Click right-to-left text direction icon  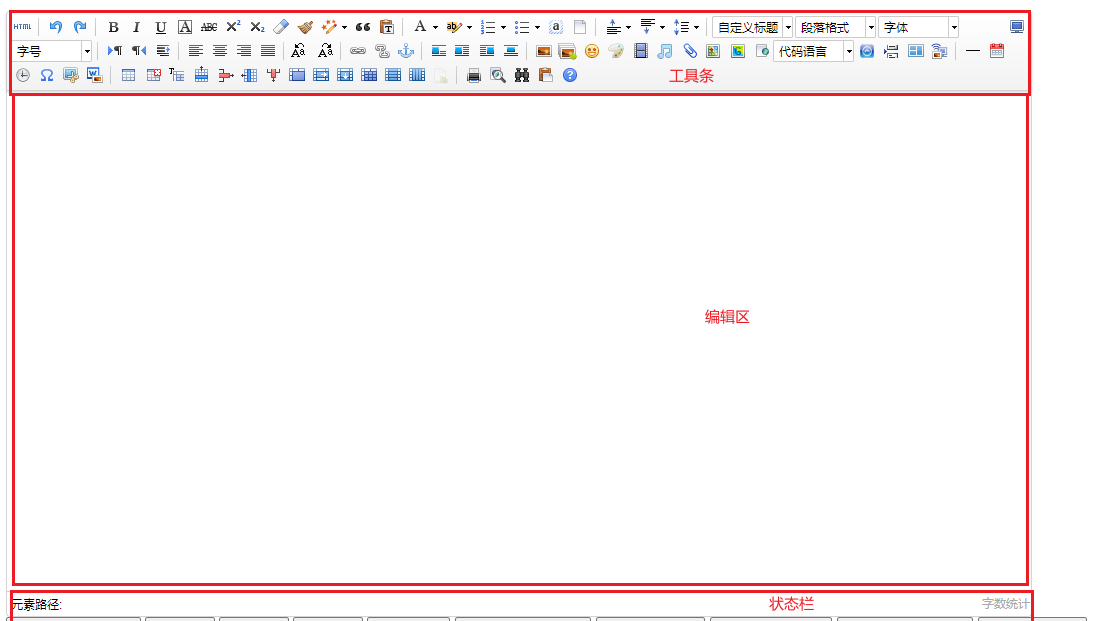(x=139, y=51)
